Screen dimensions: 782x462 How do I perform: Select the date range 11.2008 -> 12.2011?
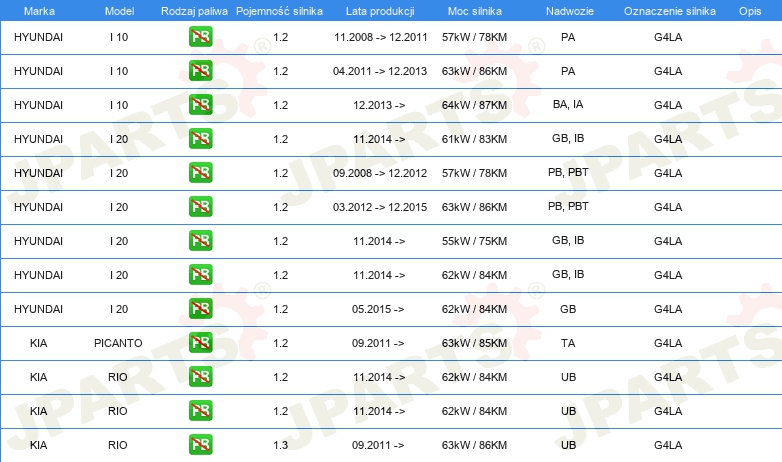(381, 37)
